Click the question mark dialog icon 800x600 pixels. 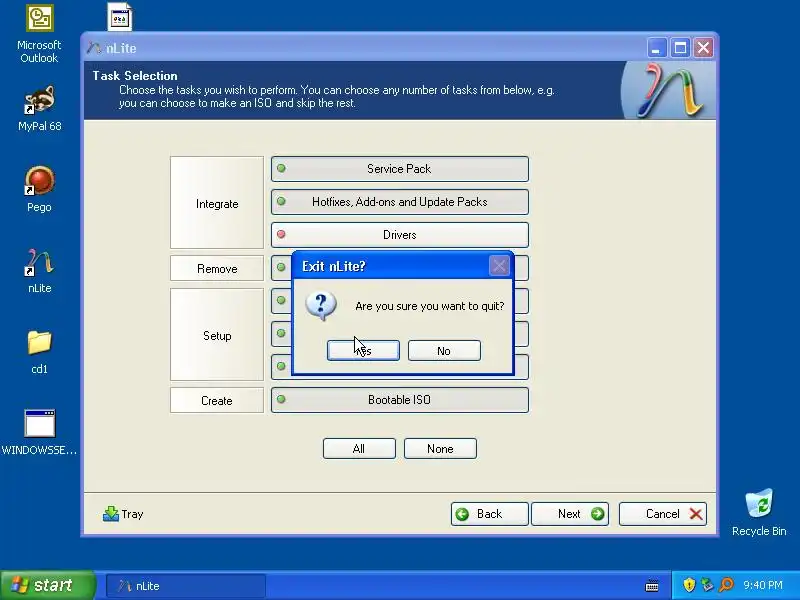321,306
